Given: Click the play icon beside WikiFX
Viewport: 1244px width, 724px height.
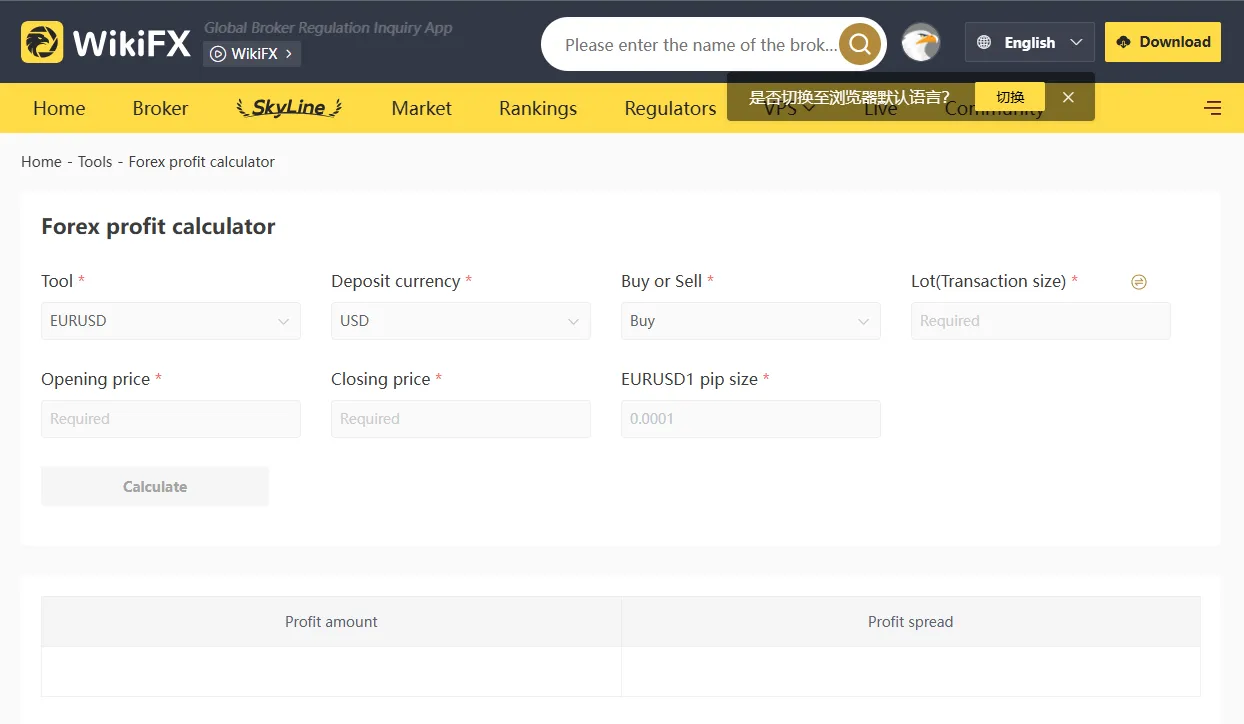Looking at the screenshot, I should 218,54.
